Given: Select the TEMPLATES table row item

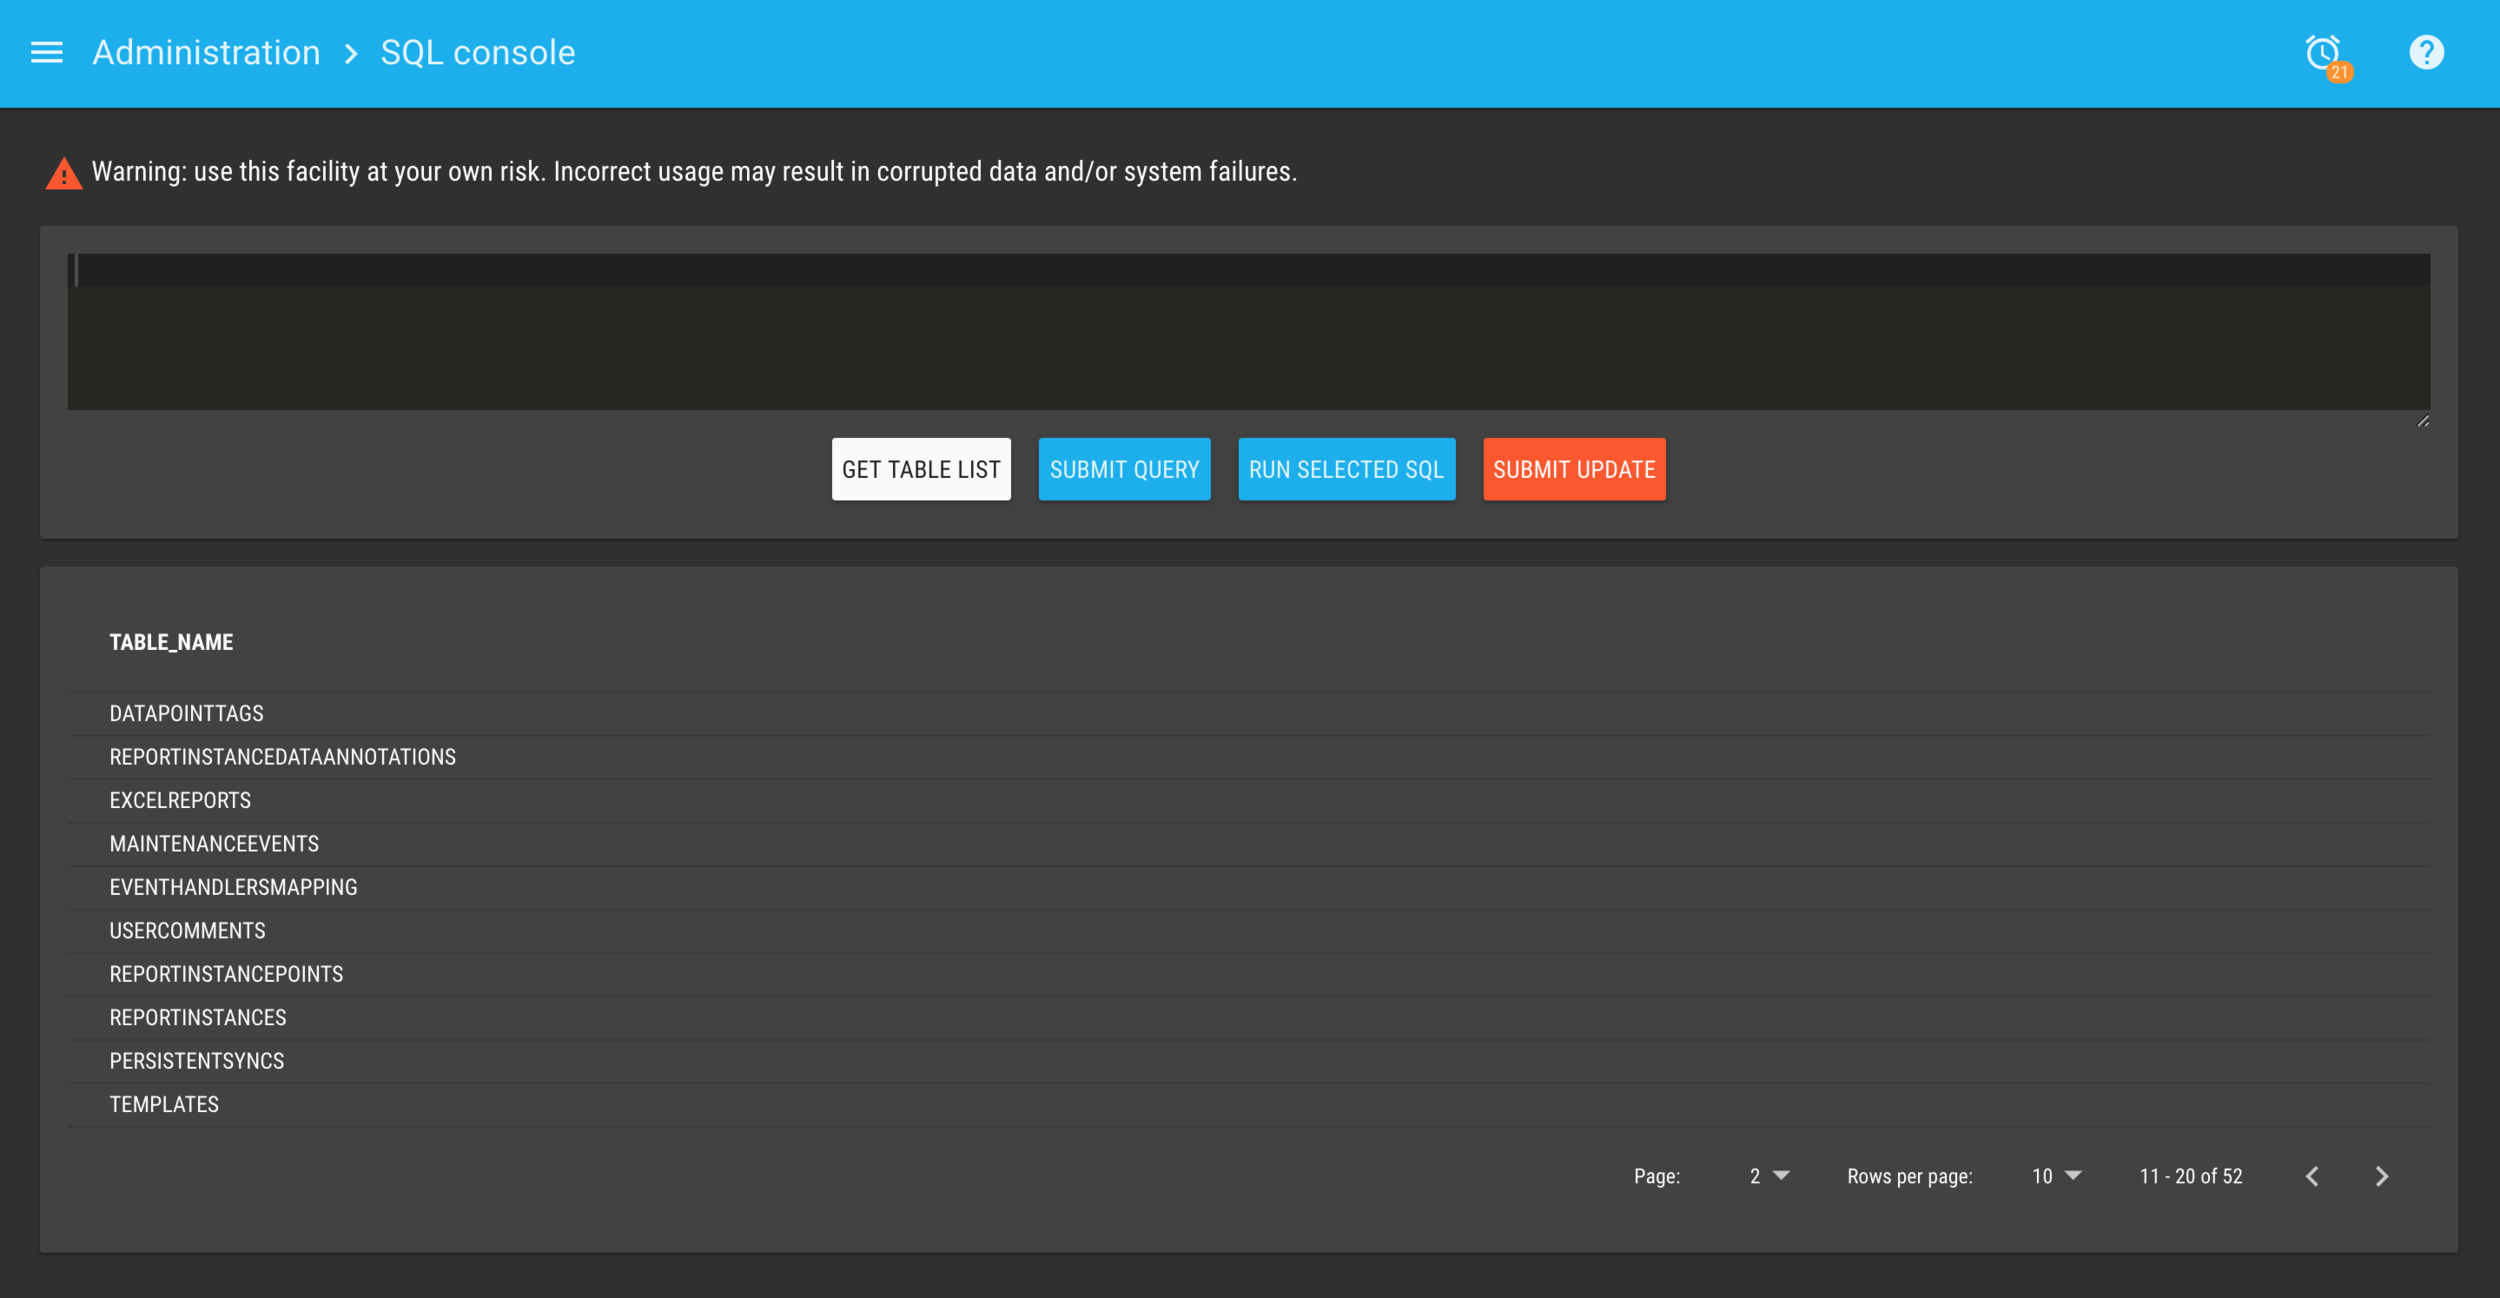Looking at the screenshot, I should pos(162,1105).
